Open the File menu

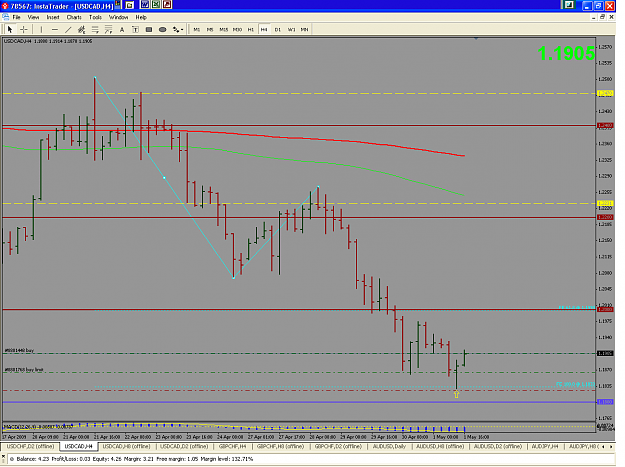(x=16, y=17)
